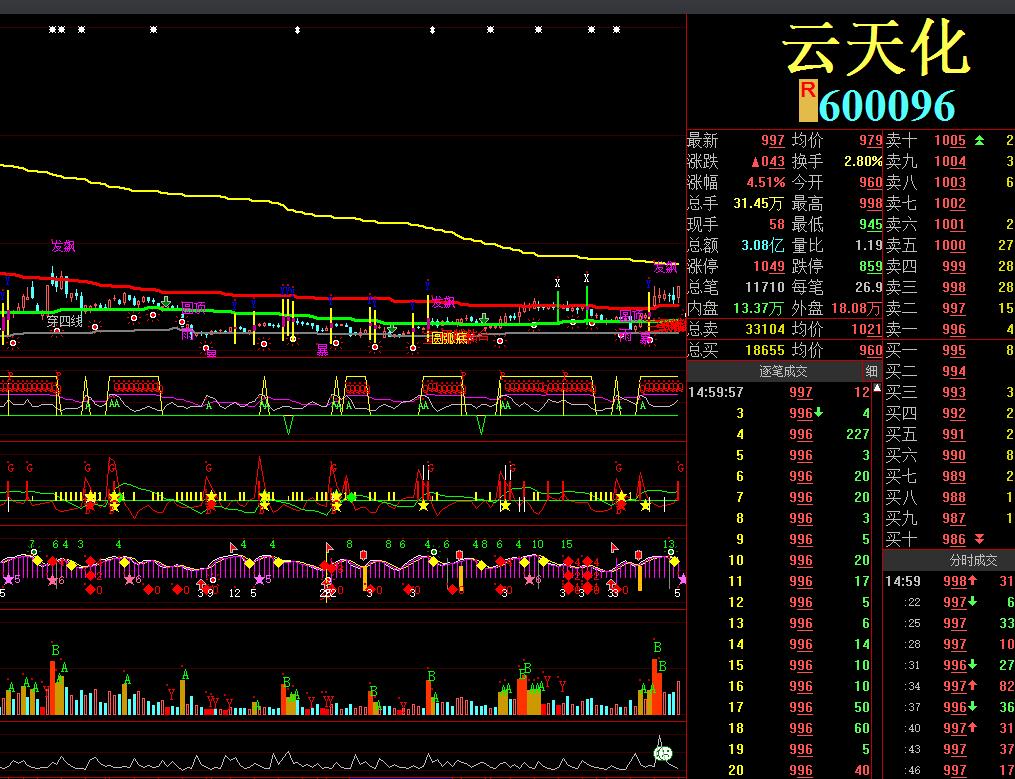The height and width of the screenshot is (779, 1015).
Task: Select the 卖七 ask row at 1002
Action: click(x=950, y=203)
